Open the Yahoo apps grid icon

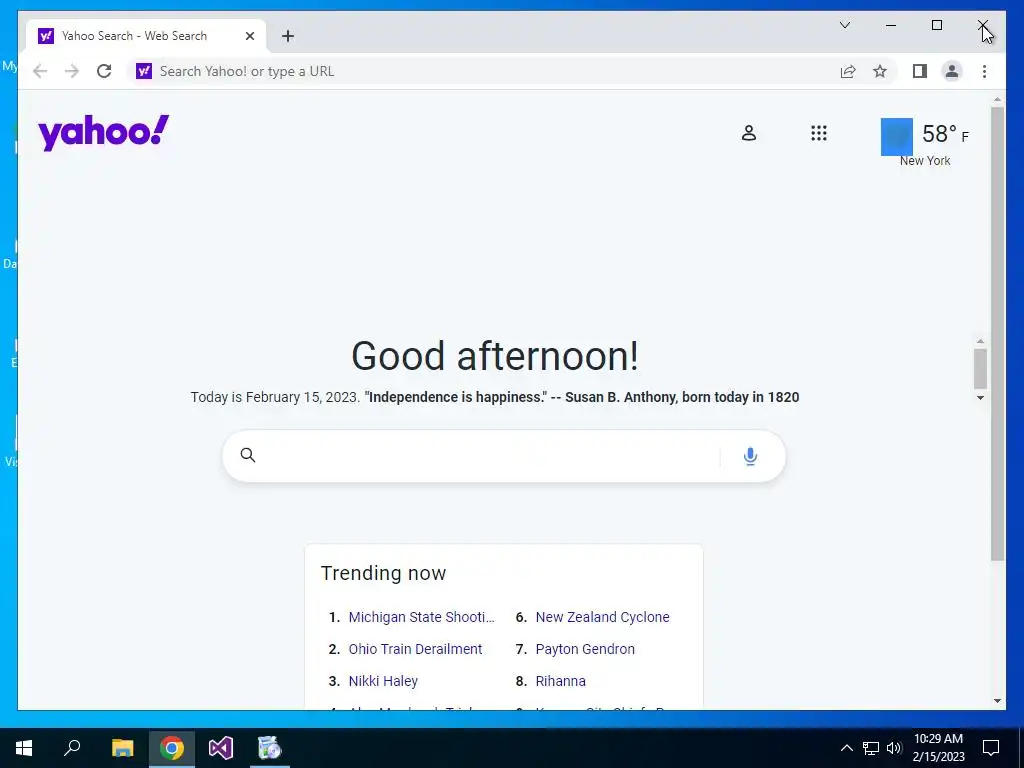[818, 133]
